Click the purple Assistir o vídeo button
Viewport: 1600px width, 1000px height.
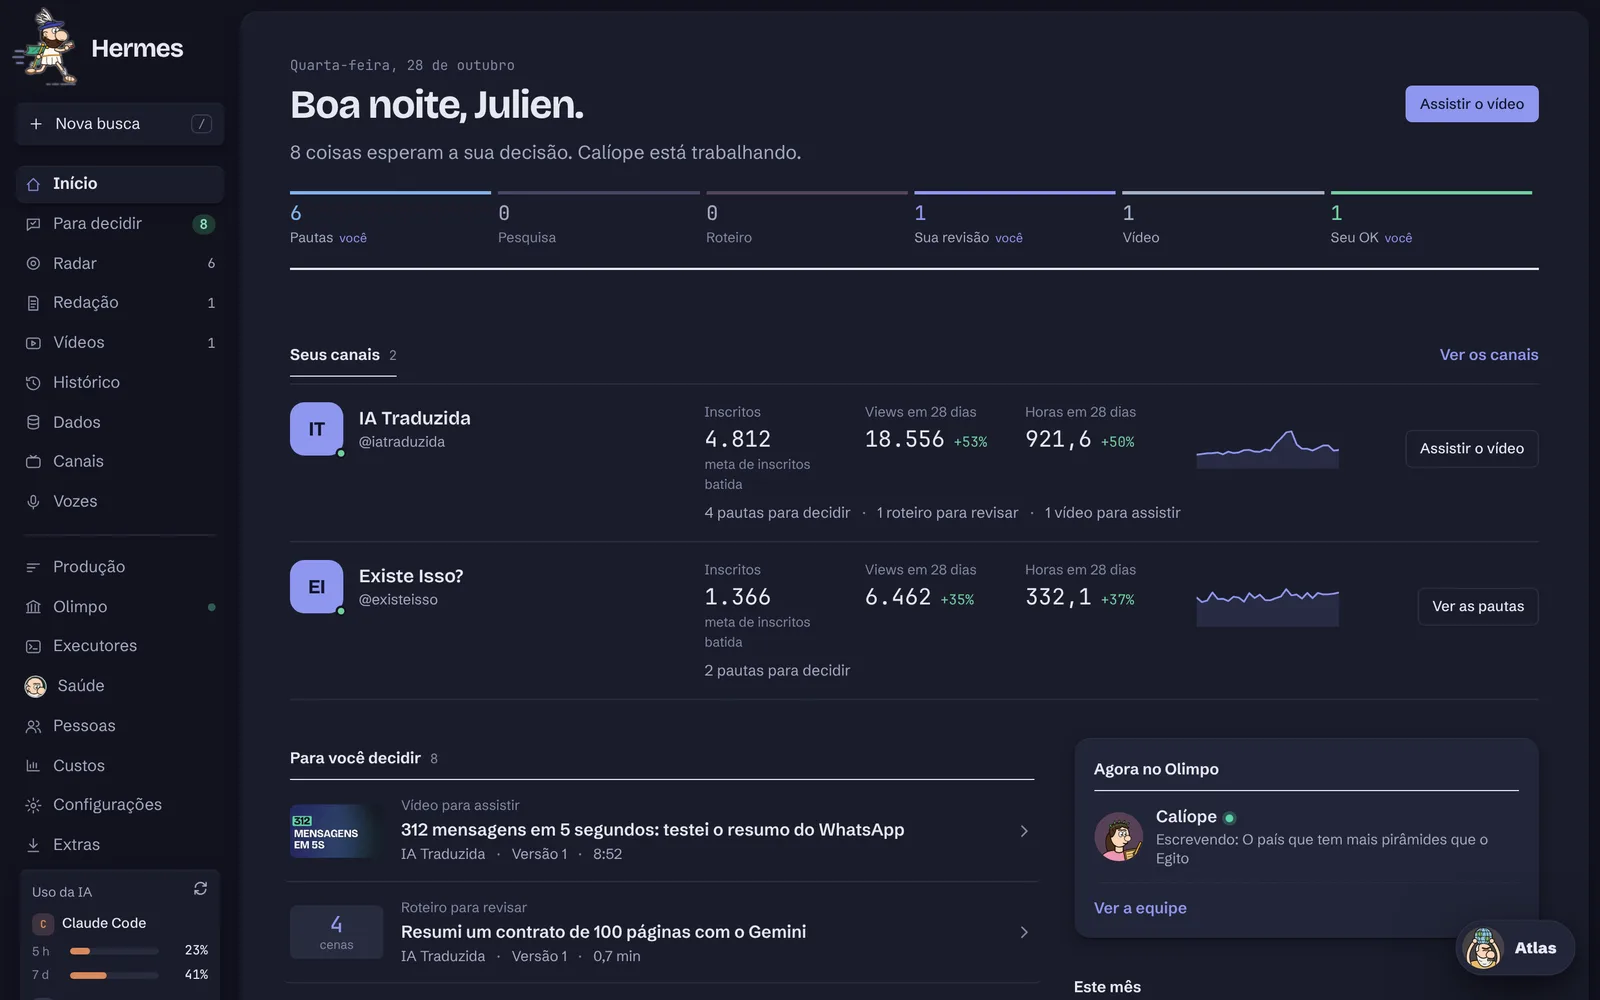pos(1472,104)
